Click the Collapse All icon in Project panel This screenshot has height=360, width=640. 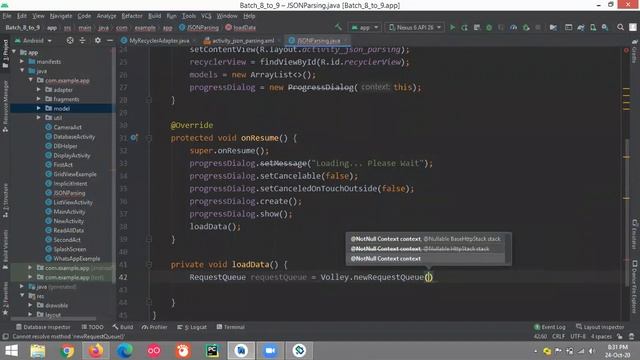(x=82, y=40)
